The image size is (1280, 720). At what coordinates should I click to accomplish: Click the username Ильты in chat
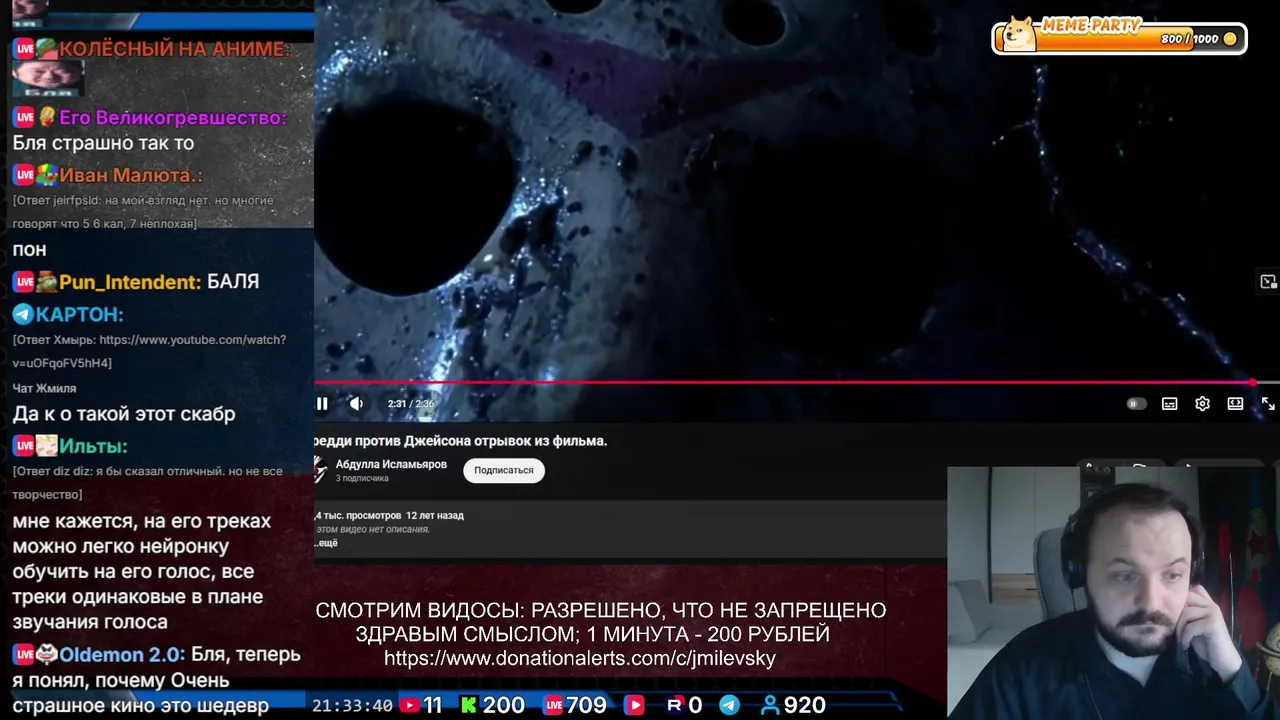tap(93, 446)
